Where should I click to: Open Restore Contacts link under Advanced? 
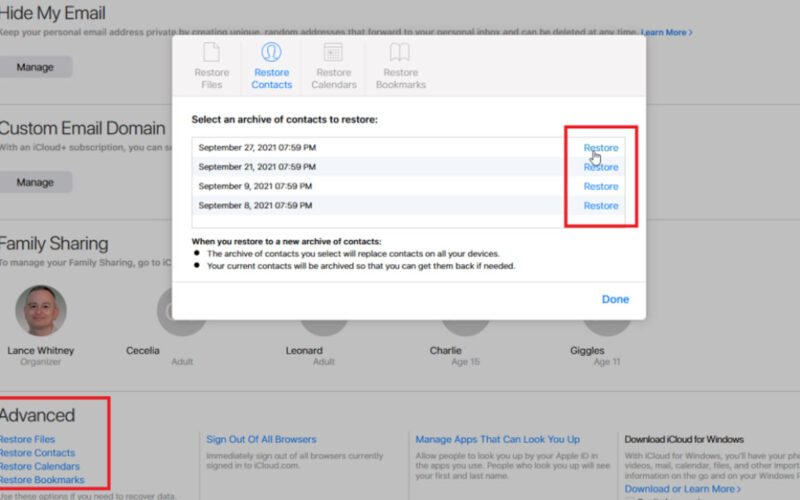coord(37,453)
